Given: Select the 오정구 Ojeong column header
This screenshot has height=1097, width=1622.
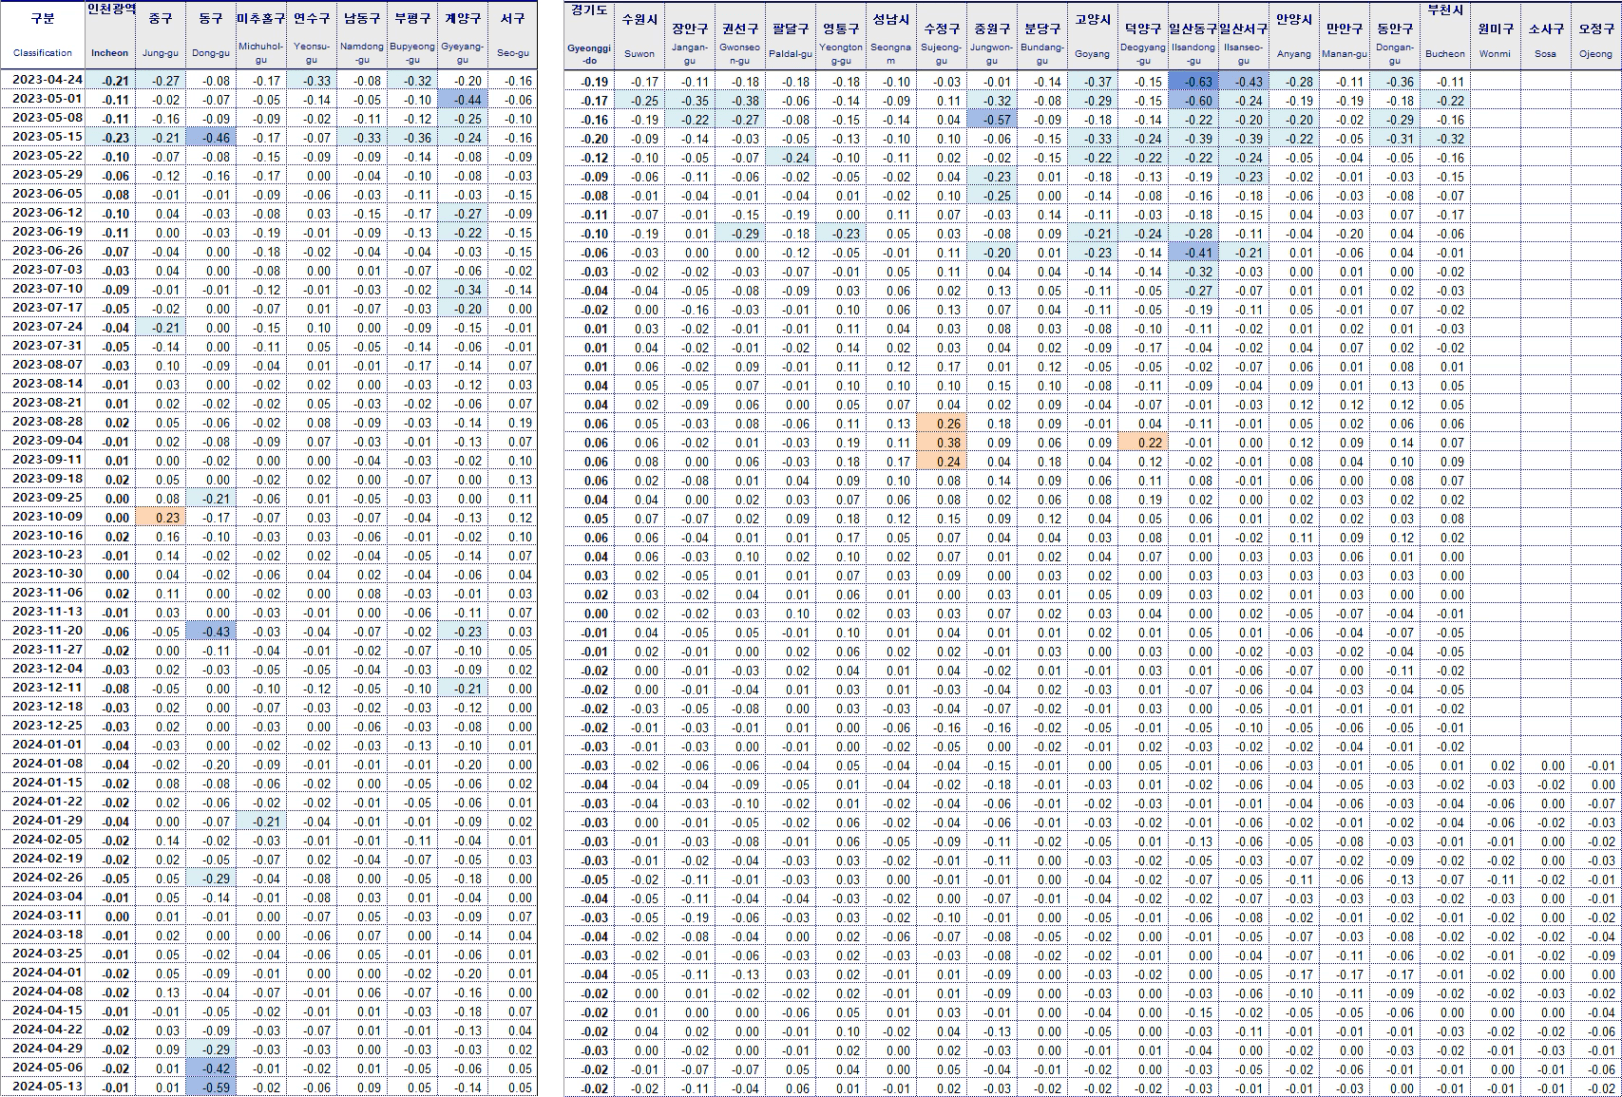Looking at the screenshot, I should (1596, 35).
